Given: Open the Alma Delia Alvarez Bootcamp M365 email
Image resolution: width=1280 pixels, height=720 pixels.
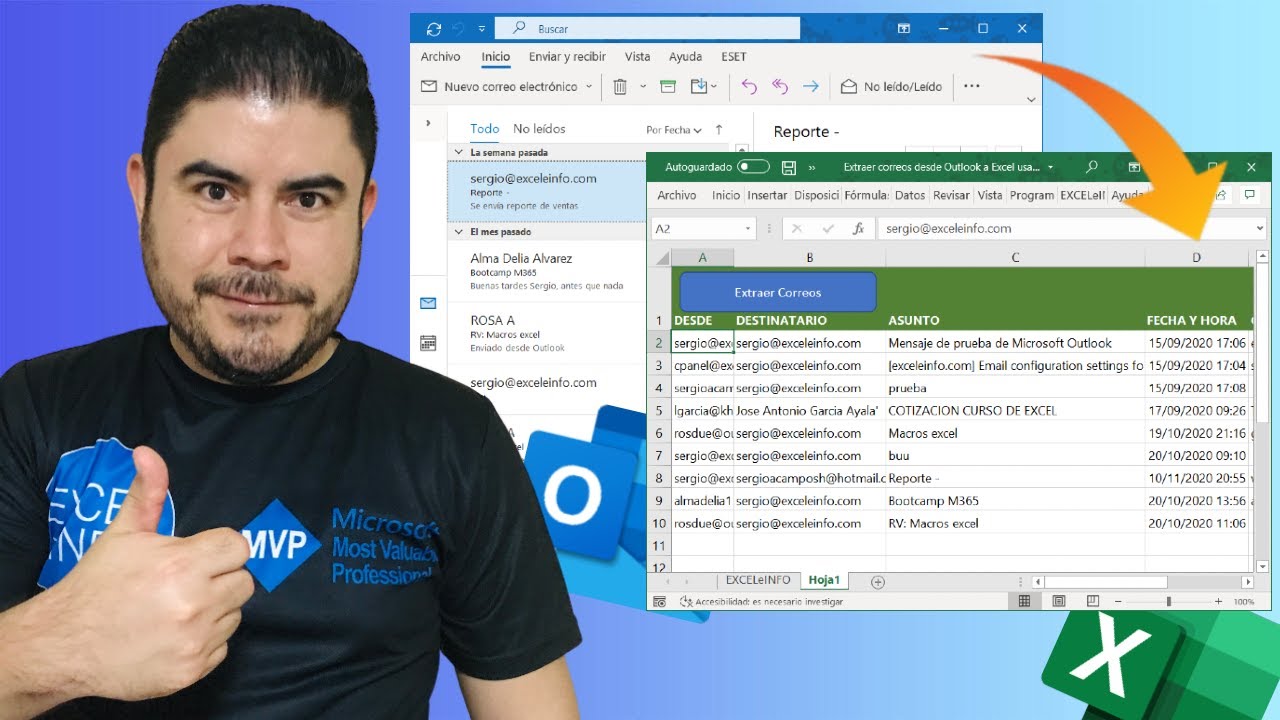Looking at the screenshot, I should coord(546,271).
